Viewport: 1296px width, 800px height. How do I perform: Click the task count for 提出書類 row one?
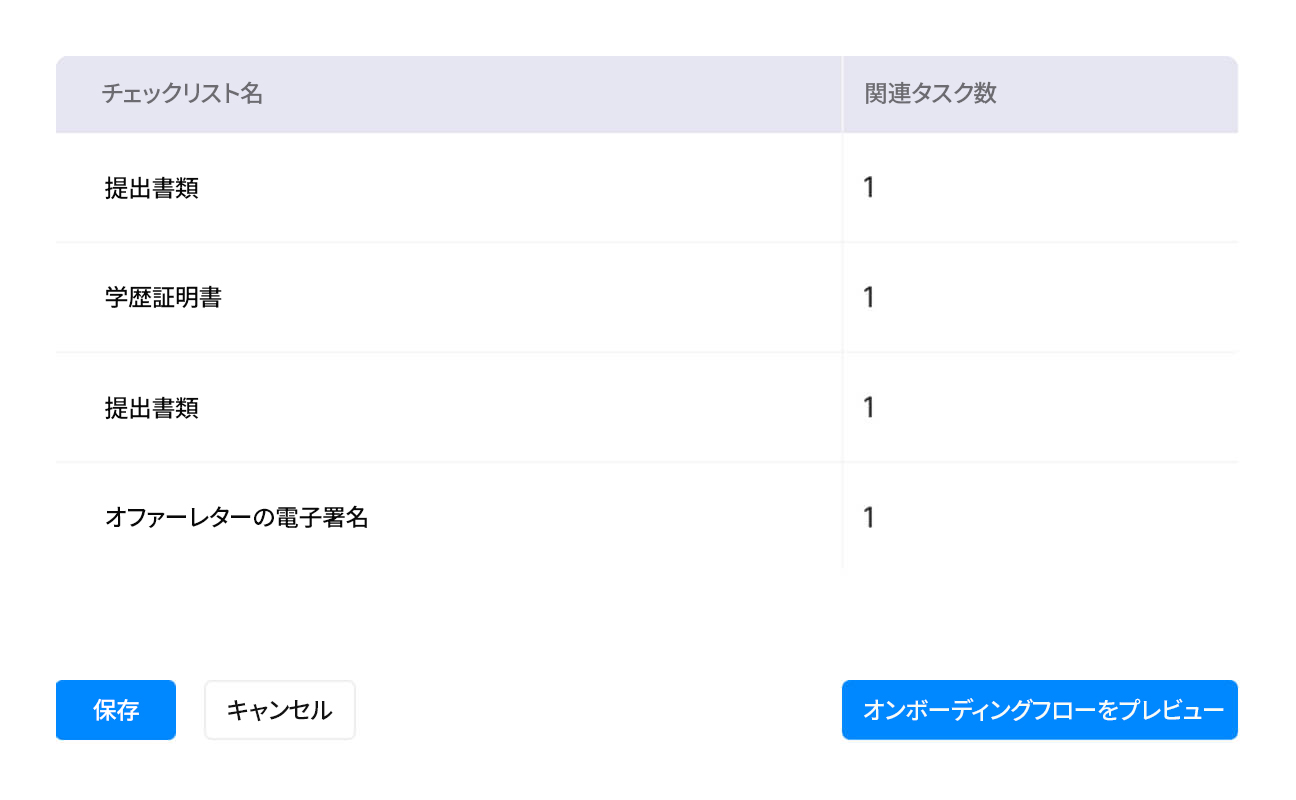coord(868,188)
